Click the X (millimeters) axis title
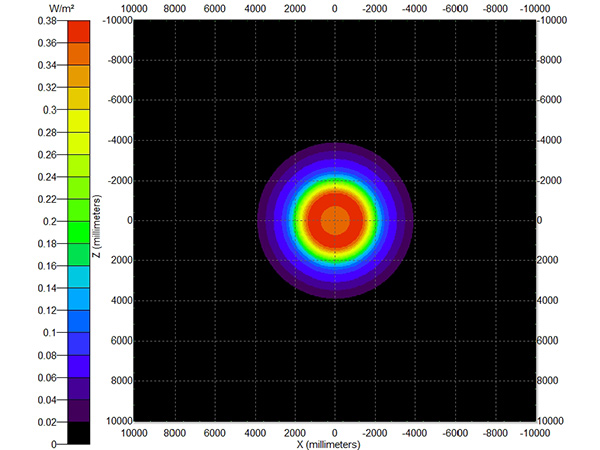Screen dimensions: 600x450 (328, 445)
